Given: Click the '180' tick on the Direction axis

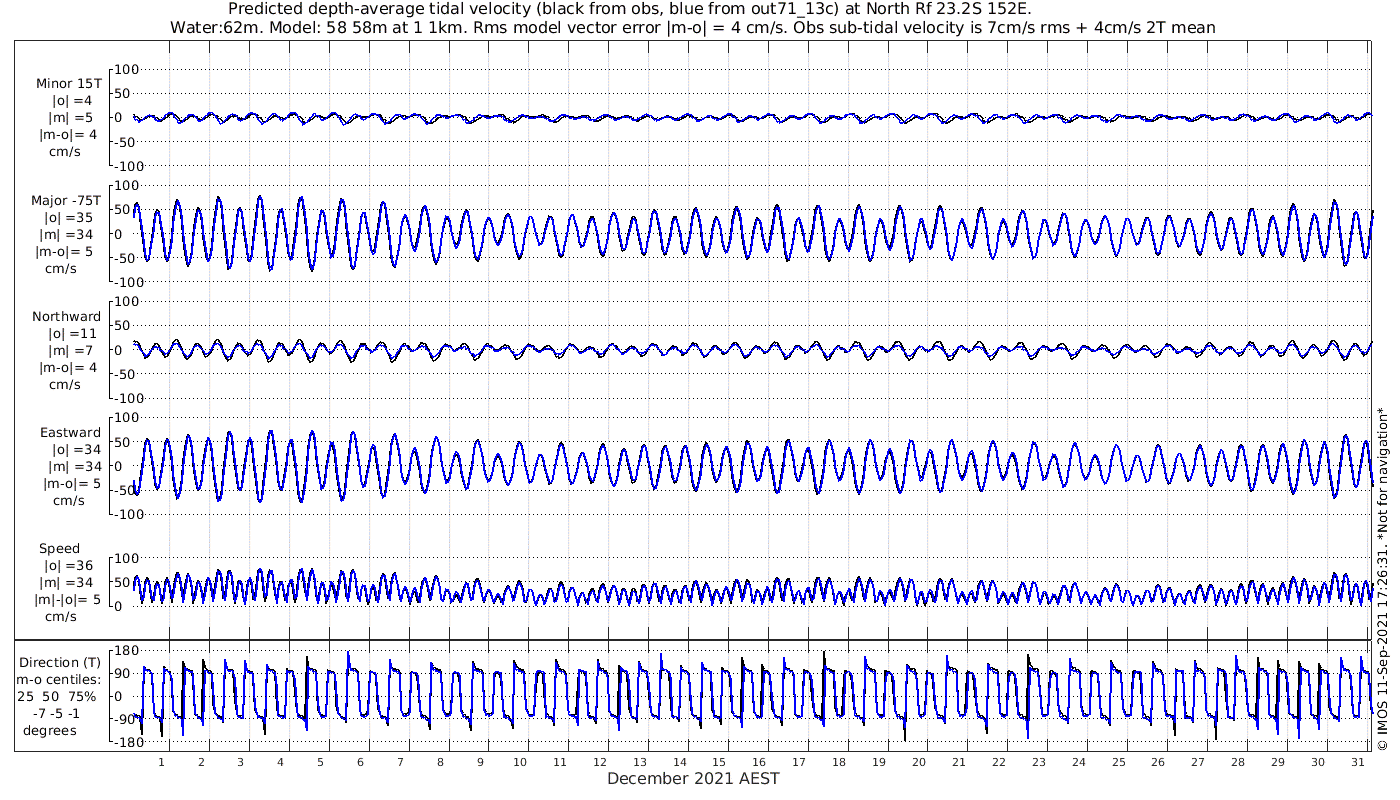Looking at the screenshot, I should 126,650.
